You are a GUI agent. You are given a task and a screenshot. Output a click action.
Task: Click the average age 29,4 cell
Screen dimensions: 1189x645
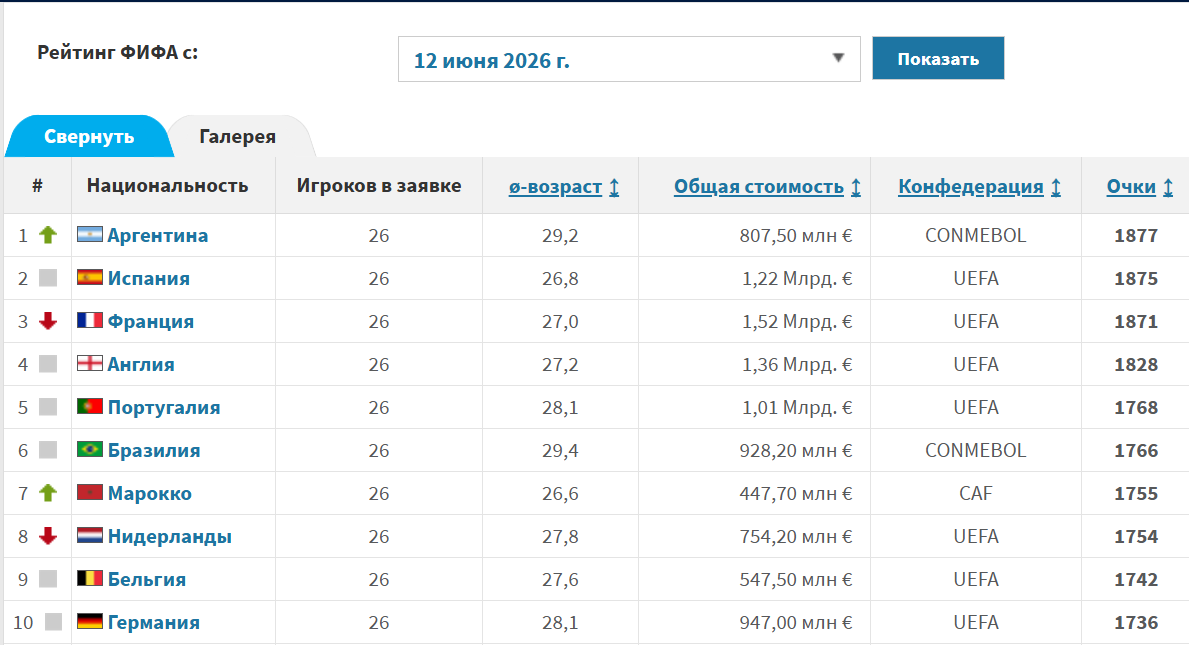(560, 450)
